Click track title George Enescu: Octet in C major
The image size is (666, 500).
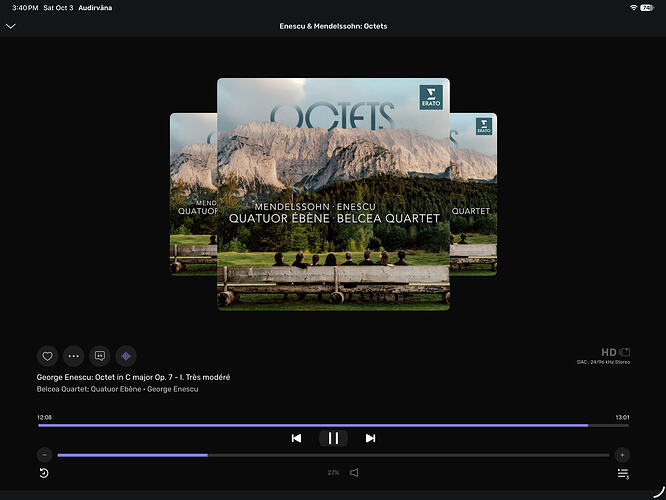(x=133, y=377)
